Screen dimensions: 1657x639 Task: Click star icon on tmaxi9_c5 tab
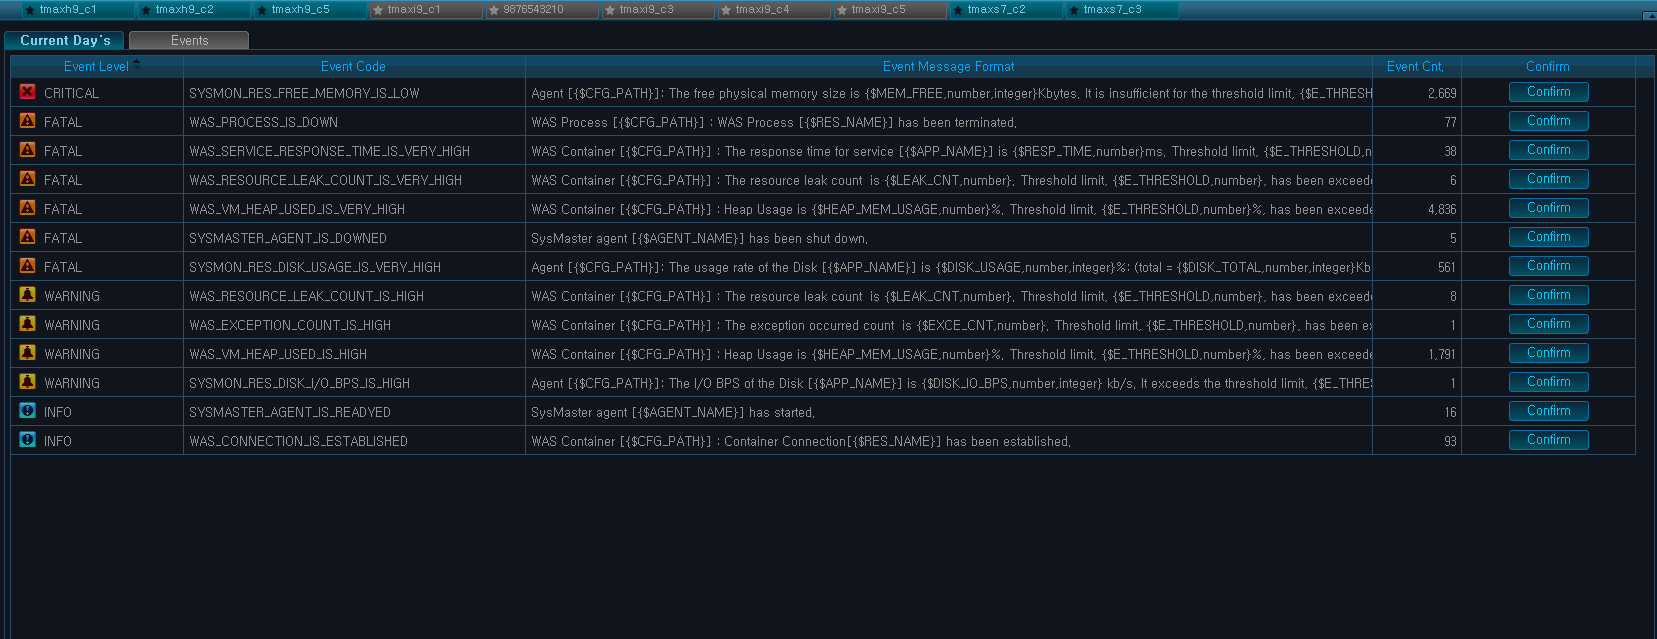(842, 10)
